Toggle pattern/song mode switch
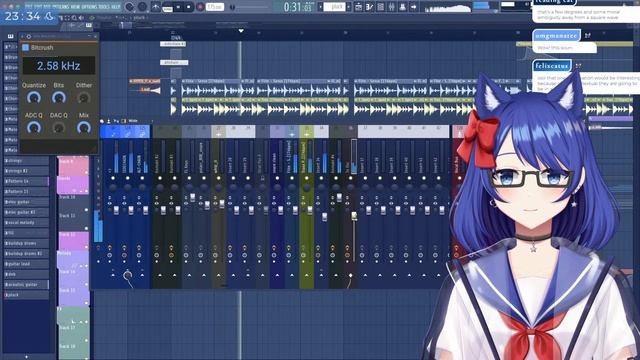The height and width of the screenshot is (360, 640). 168,7
